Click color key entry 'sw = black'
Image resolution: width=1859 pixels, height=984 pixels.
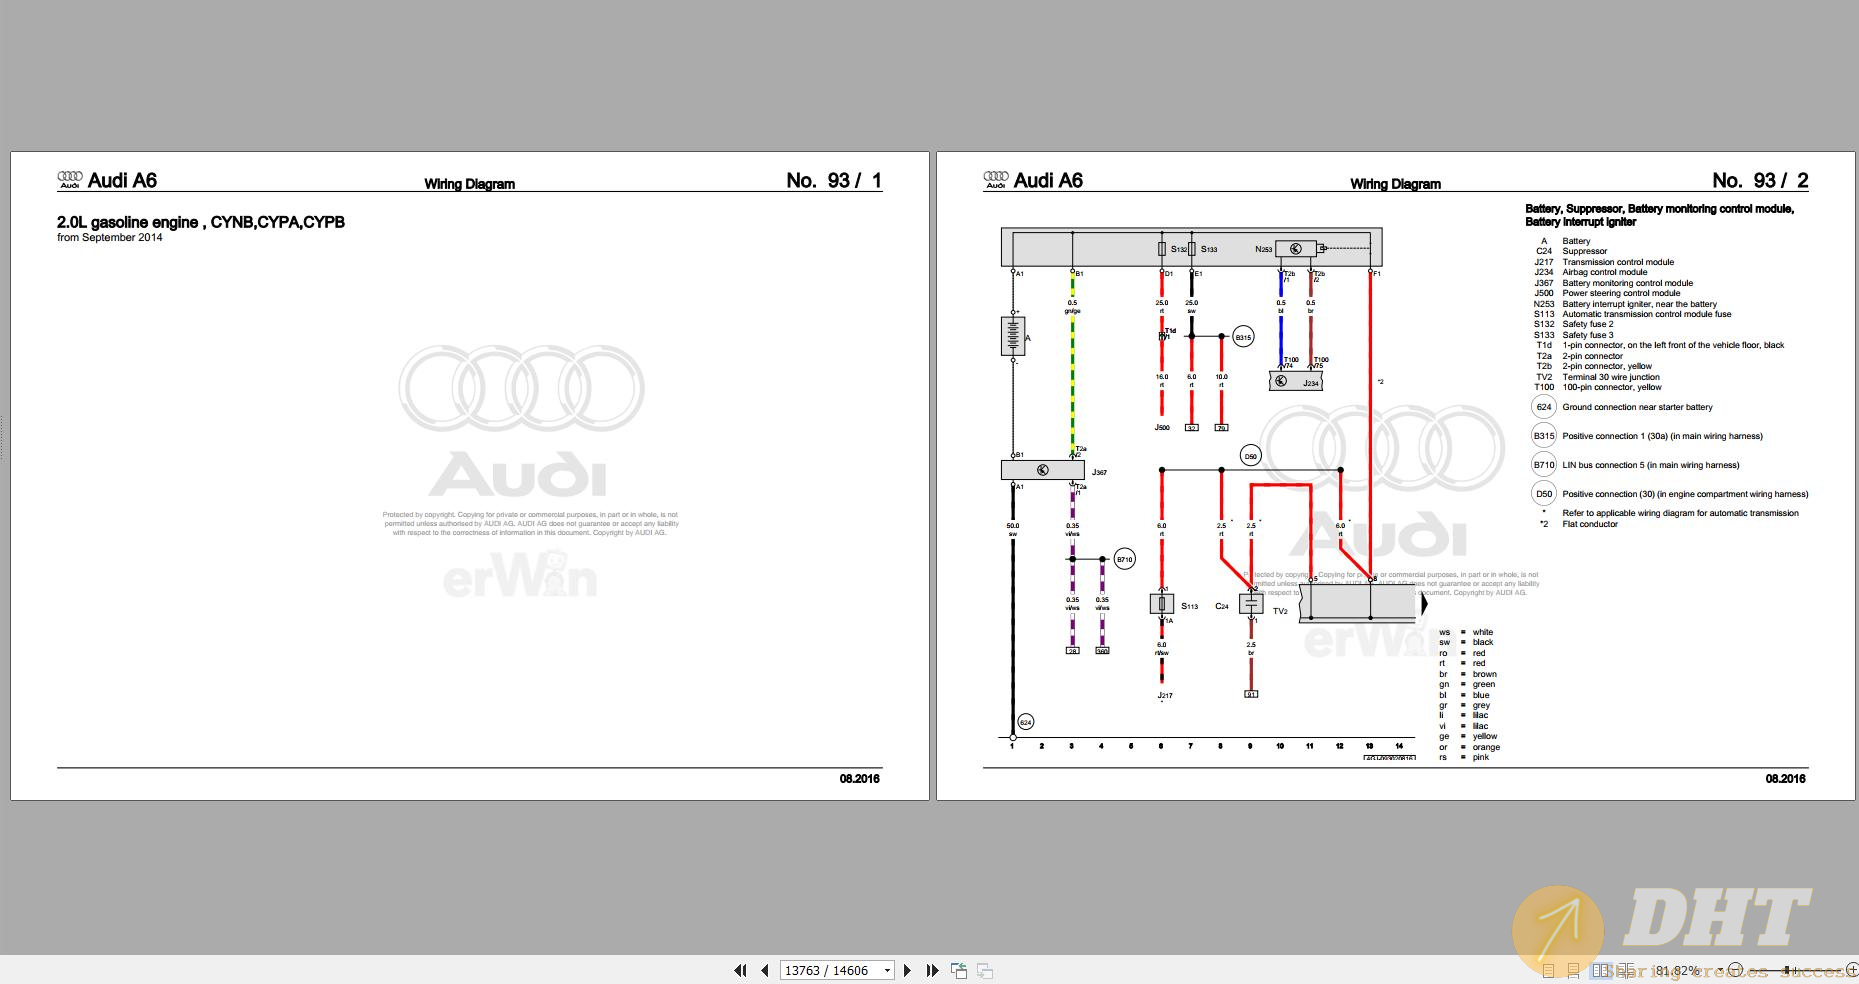pyautogui.click(x=1466, y=642)
